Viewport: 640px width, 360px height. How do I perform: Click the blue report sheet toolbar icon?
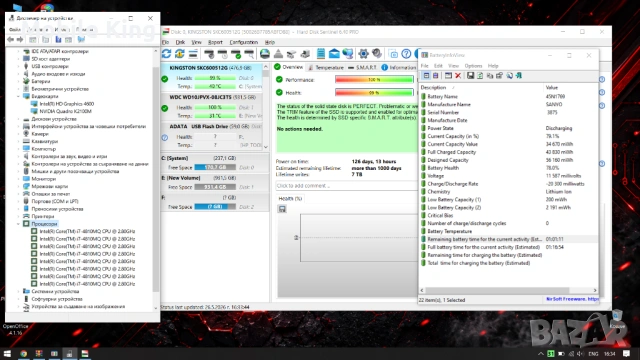tap(321, 54)
